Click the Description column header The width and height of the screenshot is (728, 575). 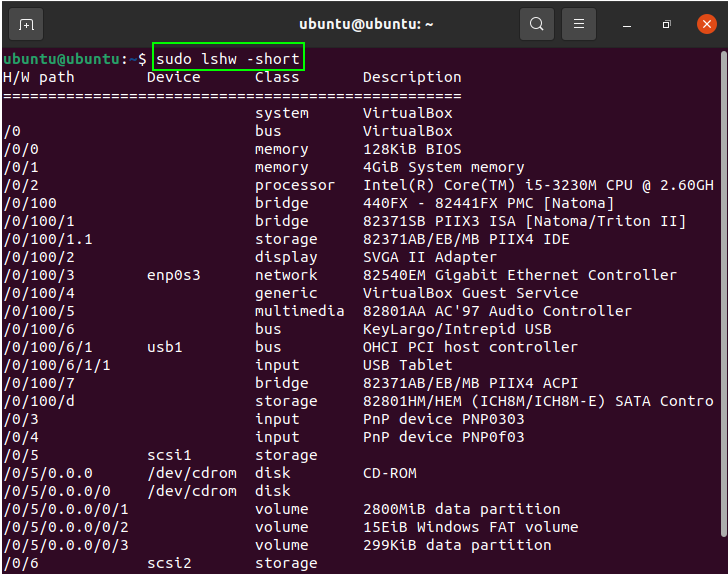point(412,77)
